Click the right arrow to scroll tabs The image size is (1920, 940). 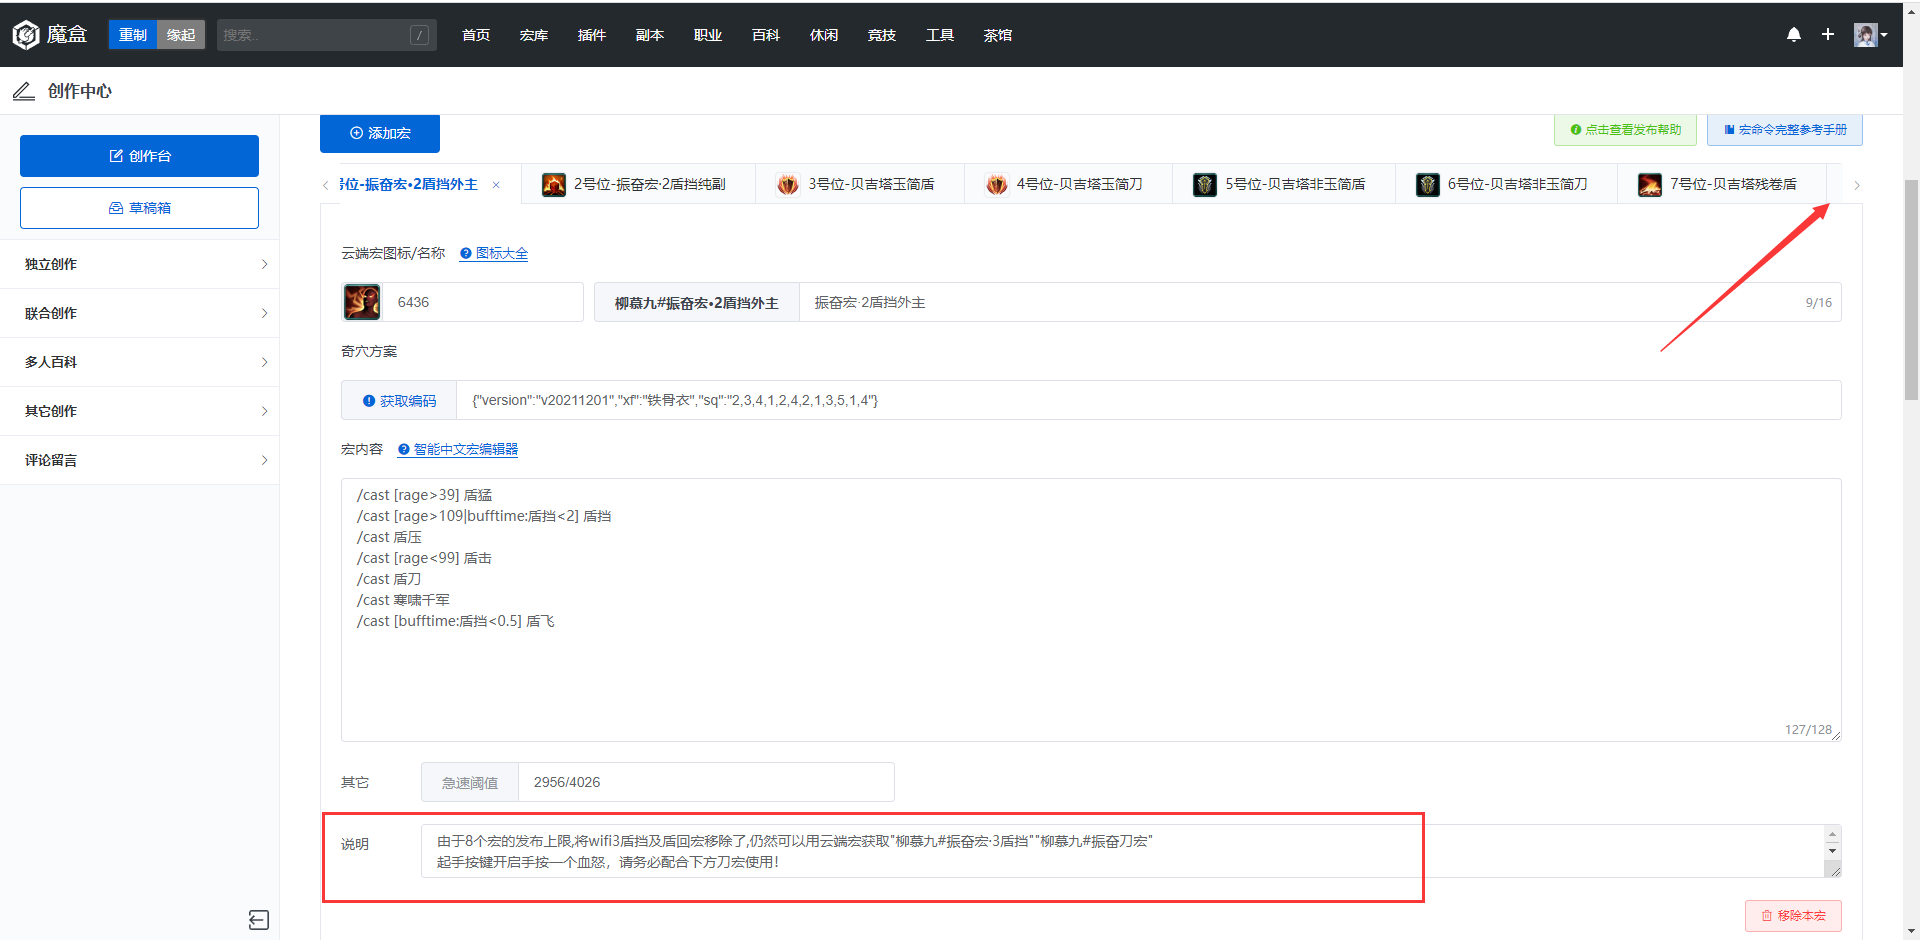(x=1857, y=185)
